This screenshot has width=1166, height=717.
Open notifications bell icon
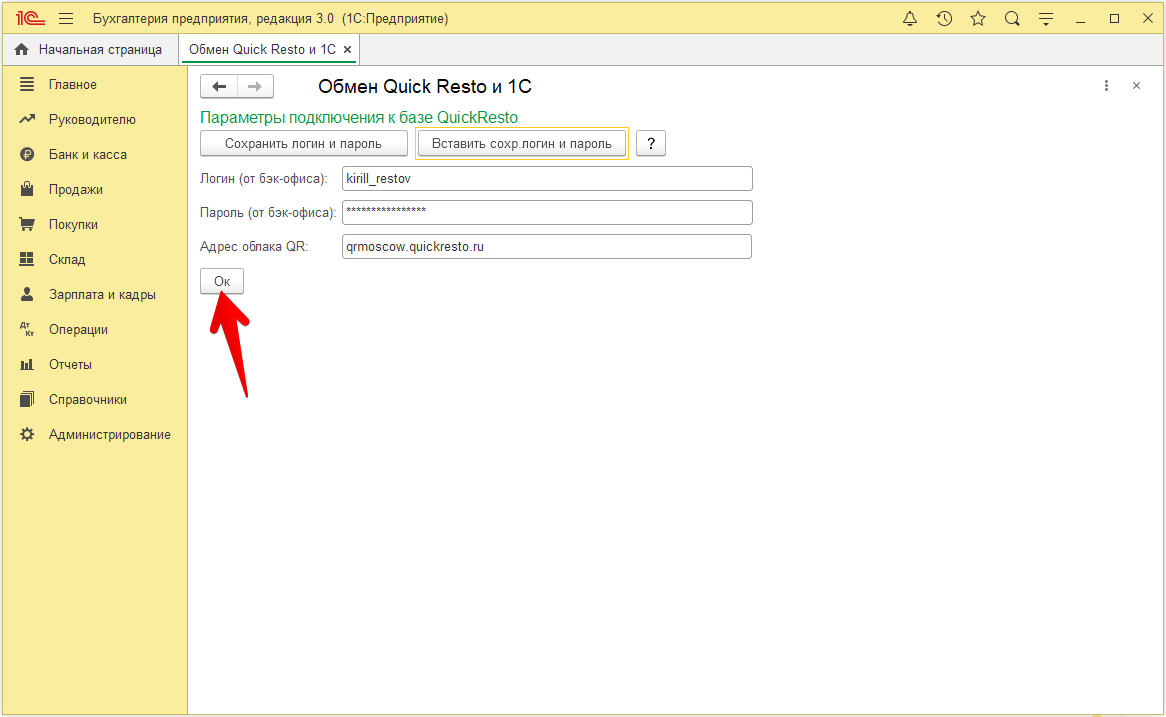tap(909, 19)
